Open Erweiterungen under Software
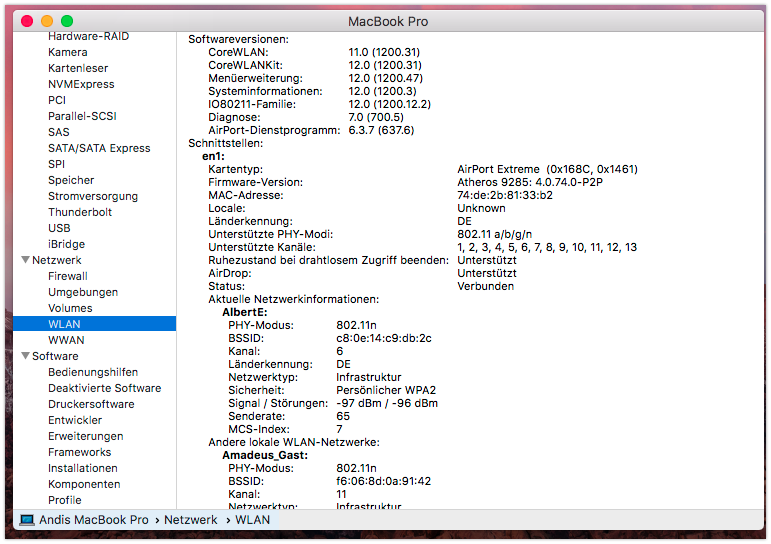The height and width of the screenshot is (544, 771). [x=86, y=436]
